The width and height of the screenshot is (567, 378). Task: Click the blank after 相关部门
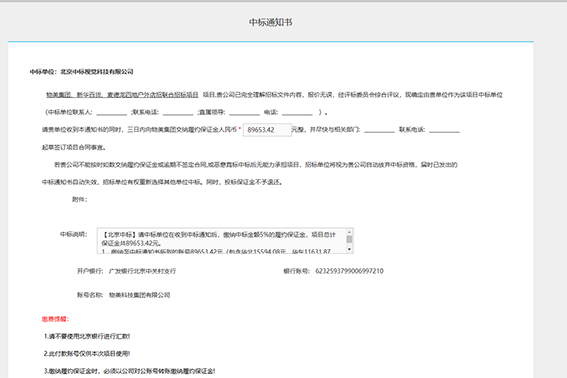pyautogui.click(x=379, y=130)
